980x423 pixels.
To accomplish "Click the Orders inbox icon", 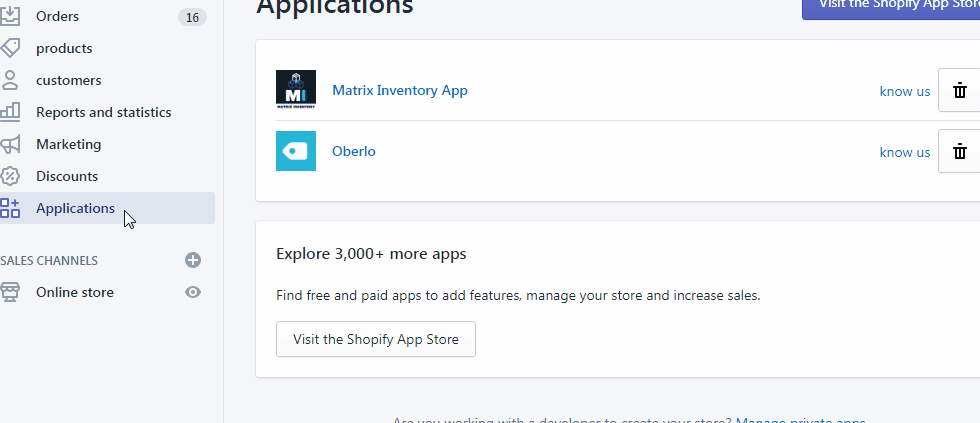I will [x=9, y=16].
